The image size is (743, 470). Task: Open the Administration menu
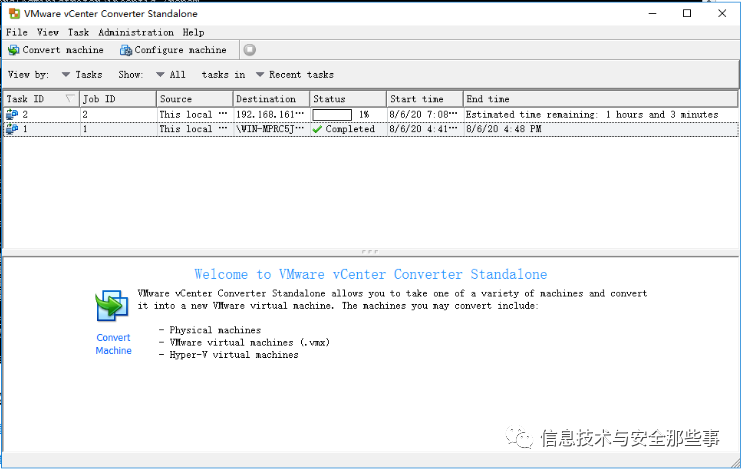tap(136, 32)
